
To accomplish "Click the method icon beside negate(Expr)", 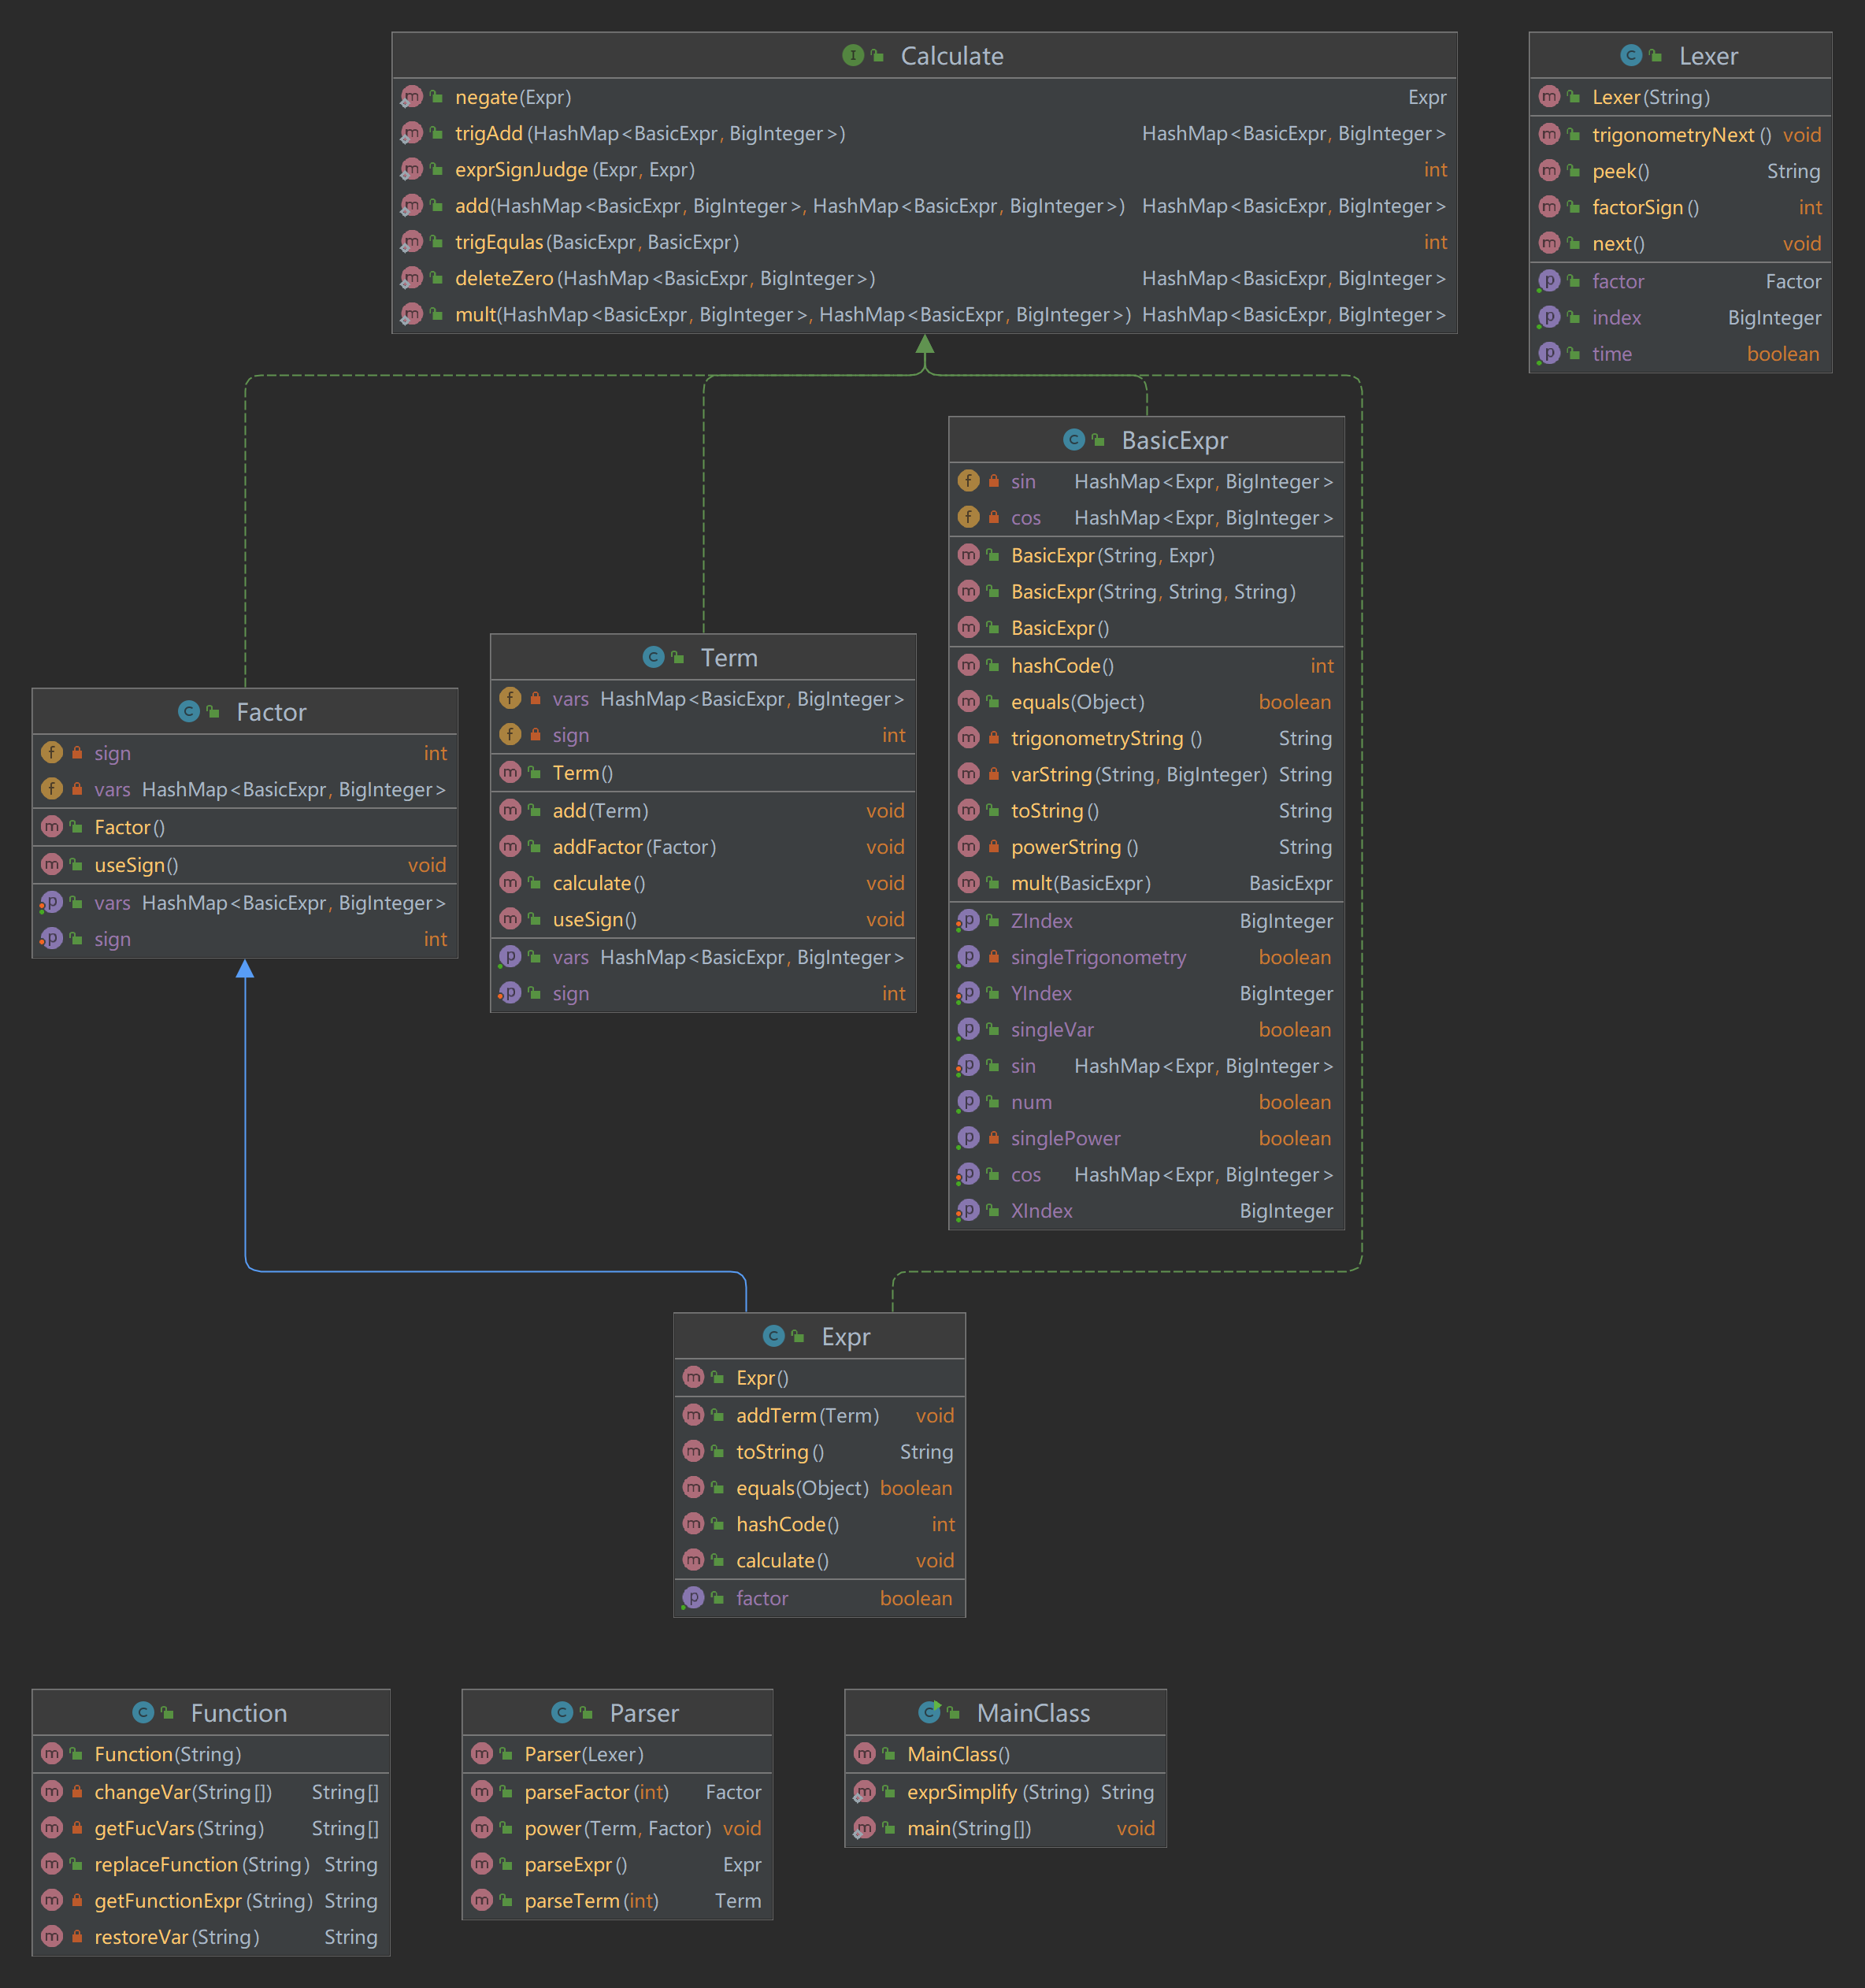I will click(411, 97).
